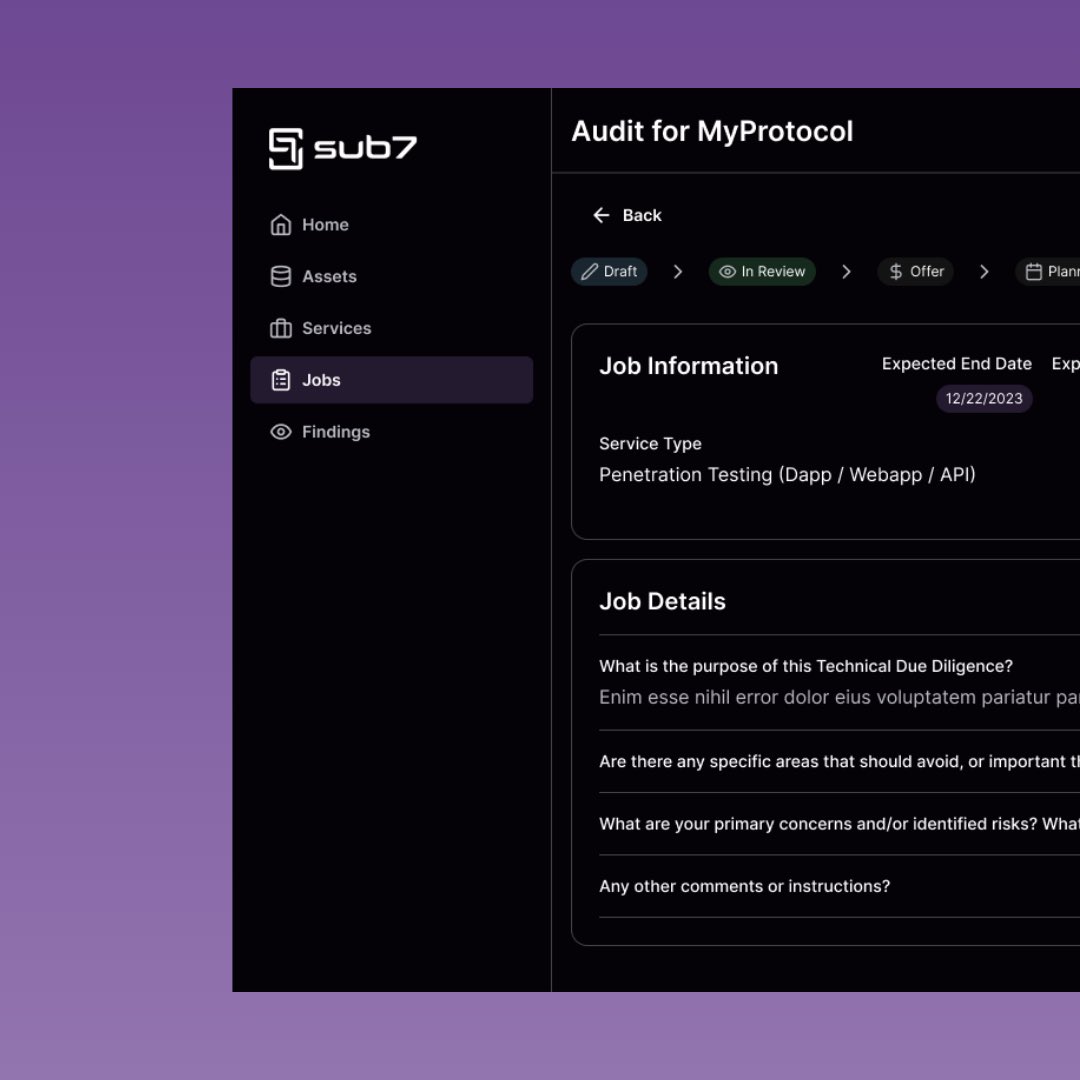The image size is (1080, 1080).
Task: Open Assets via its database icon
Action: coord(281,276)
